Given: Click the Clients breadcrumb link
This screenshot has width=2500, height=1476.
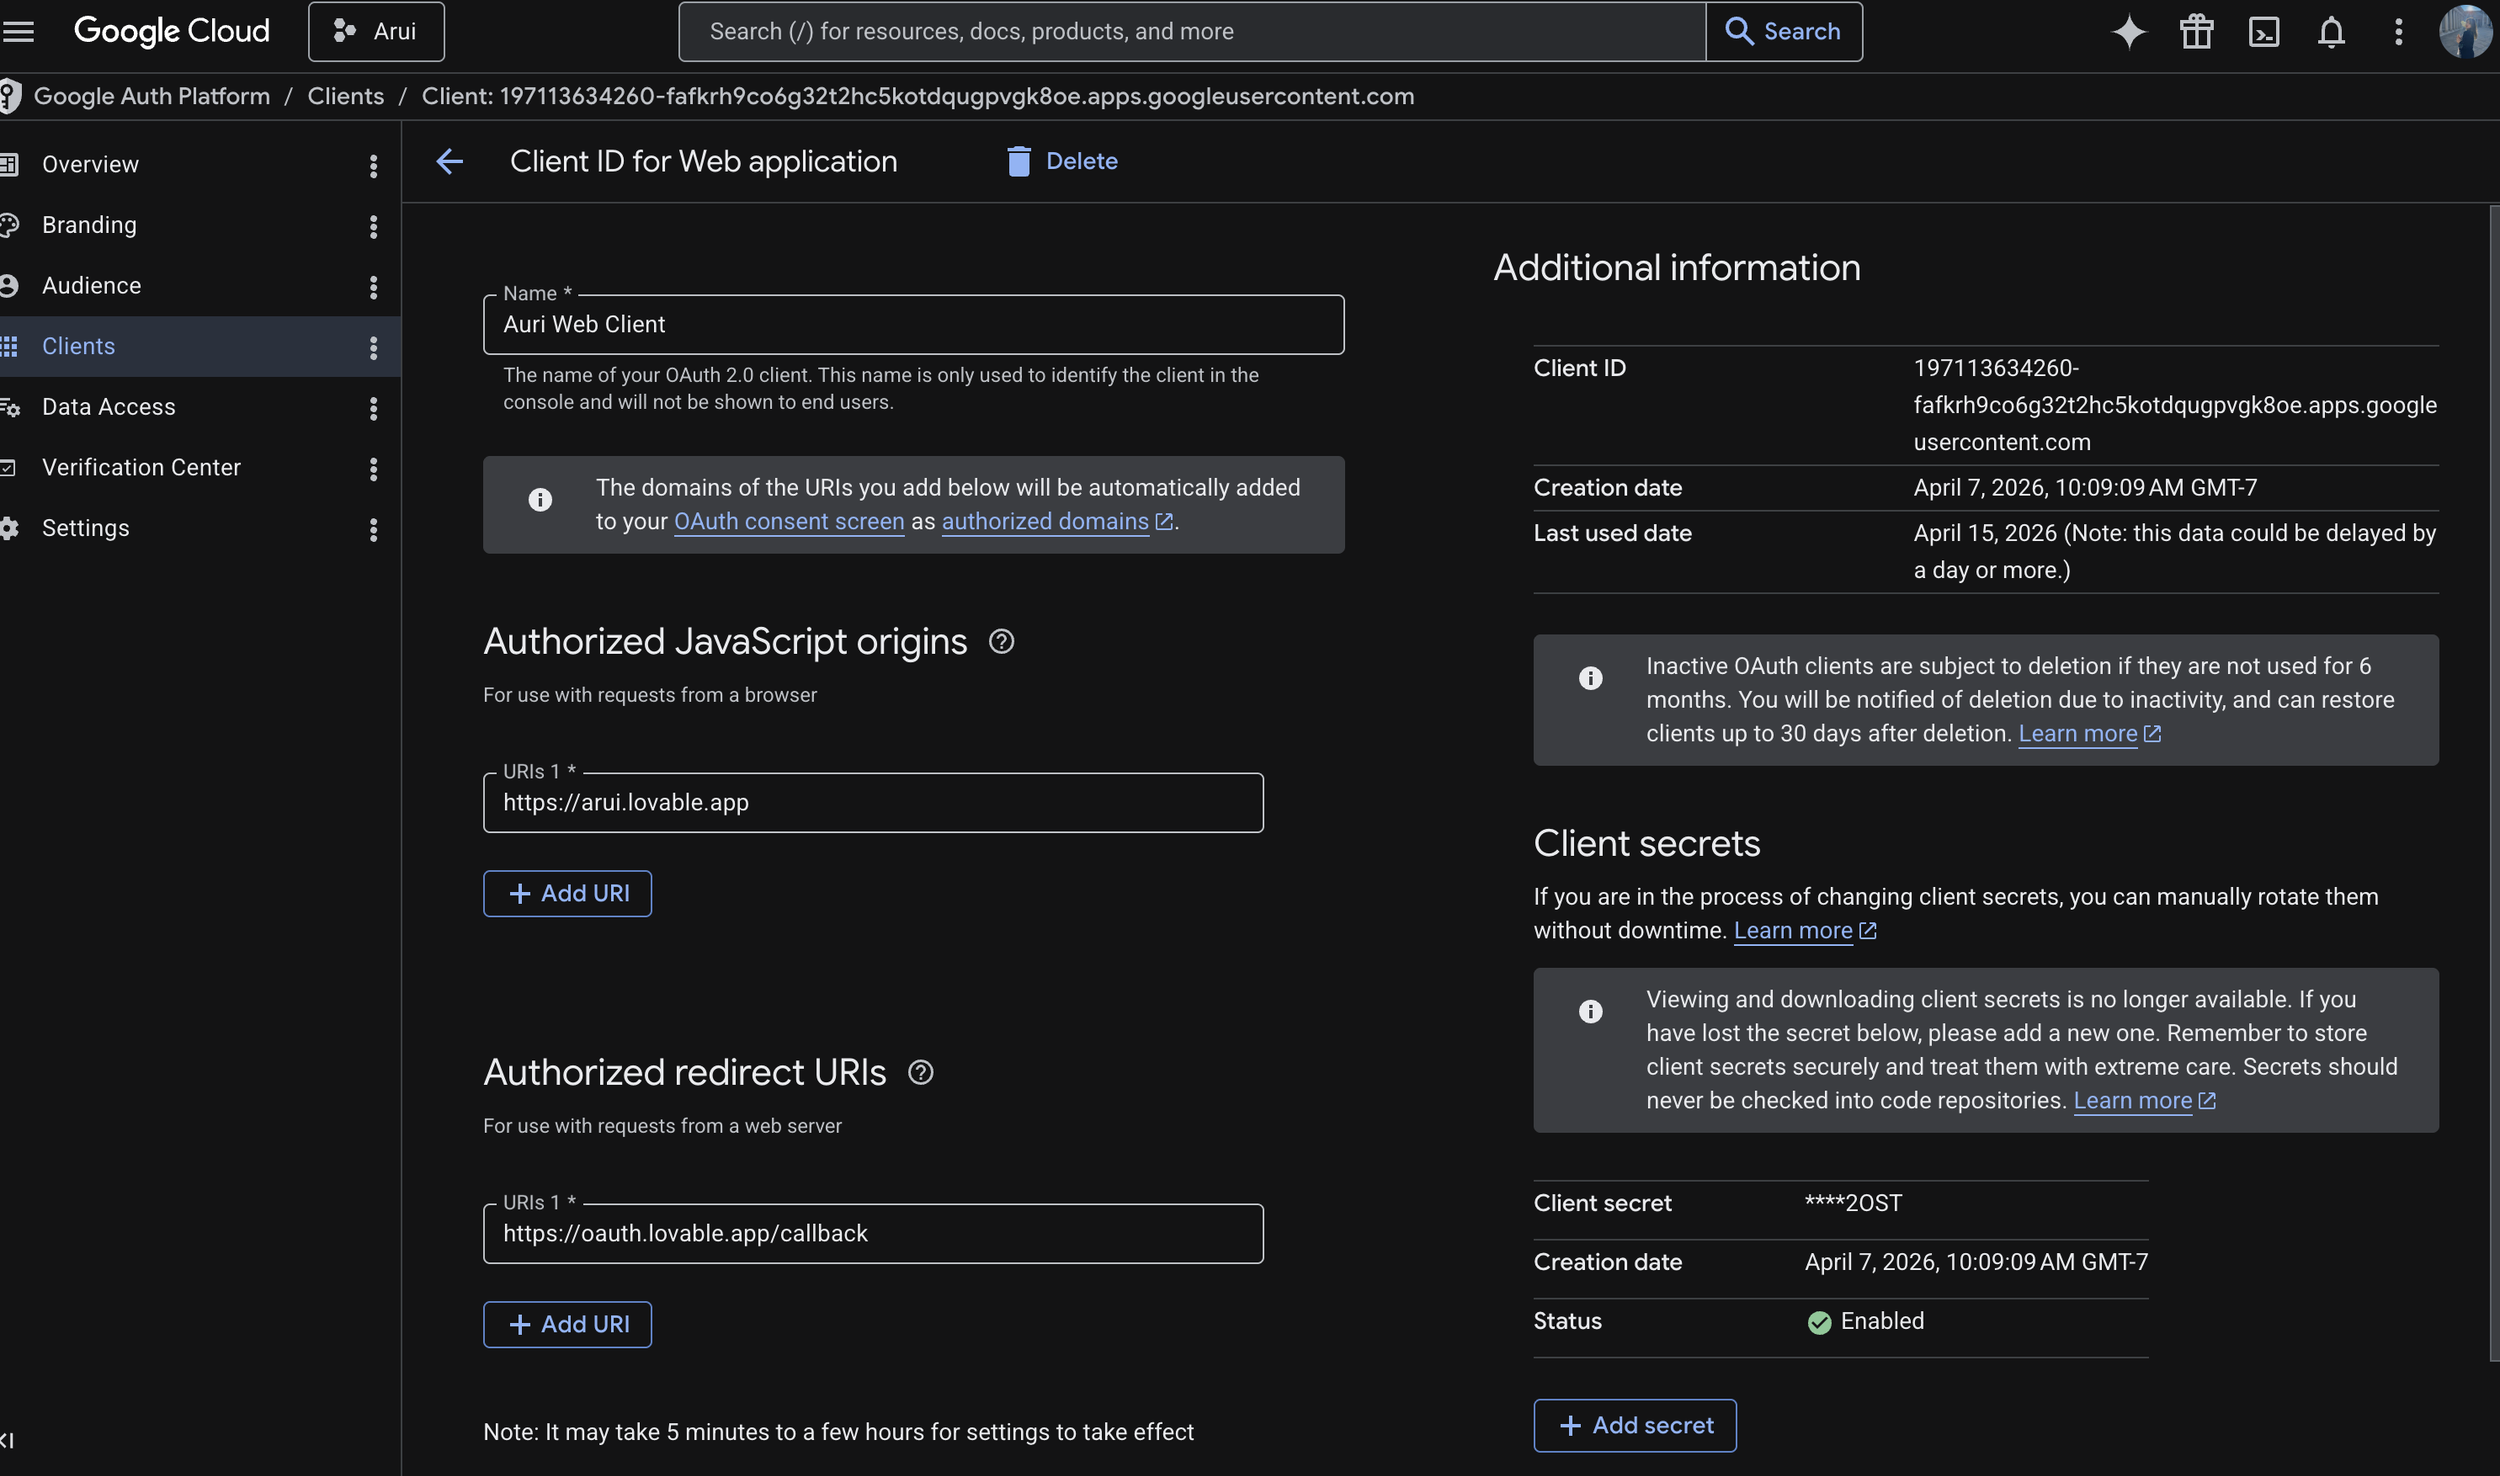Looking at the screenshot, I should pos(346,96).
